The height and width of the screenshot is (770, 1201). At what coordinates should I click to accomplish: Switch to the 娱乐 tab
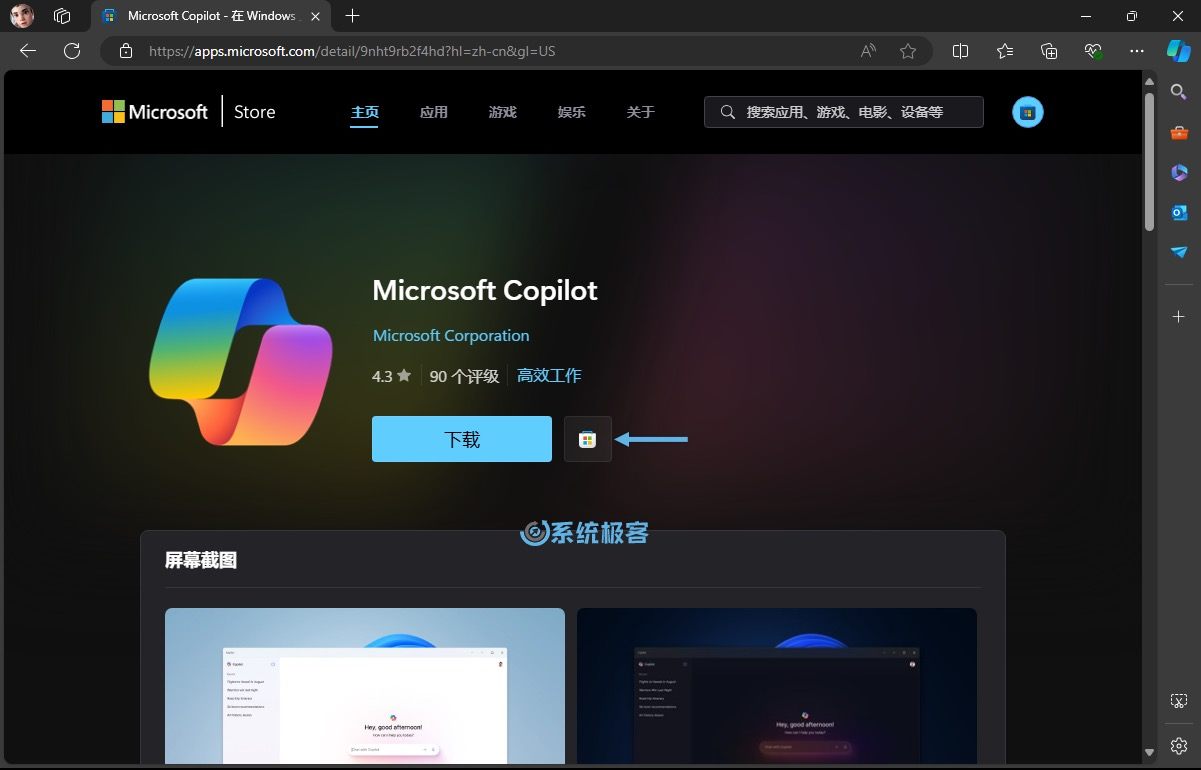point(572,112)
